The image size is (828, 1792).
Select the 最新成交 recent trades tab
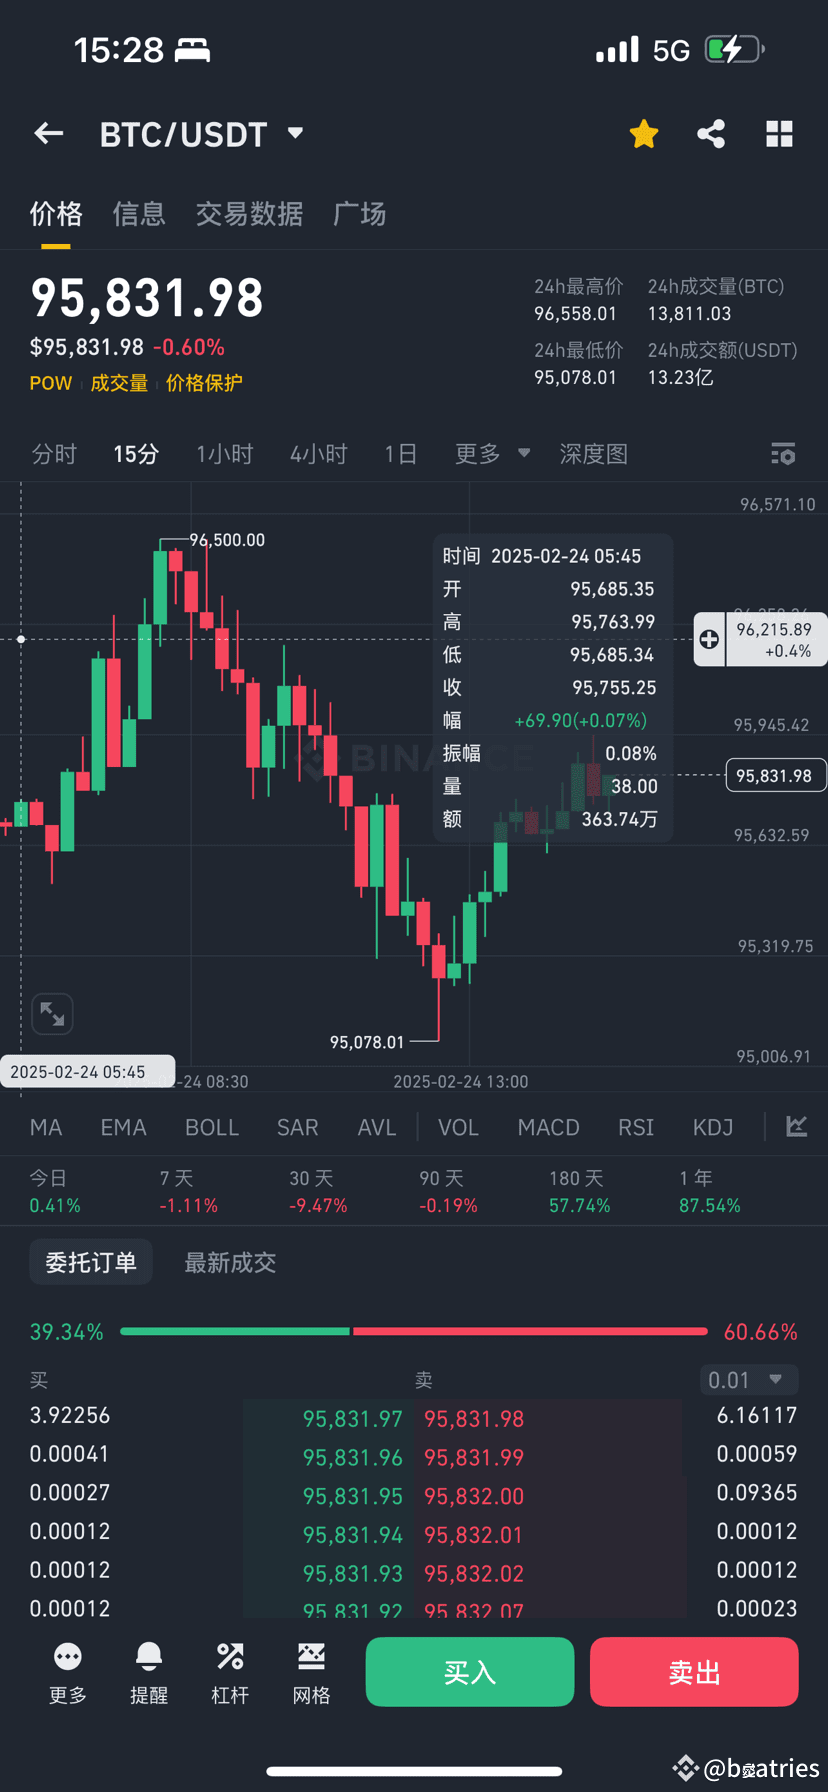(x=230, y=1262)
